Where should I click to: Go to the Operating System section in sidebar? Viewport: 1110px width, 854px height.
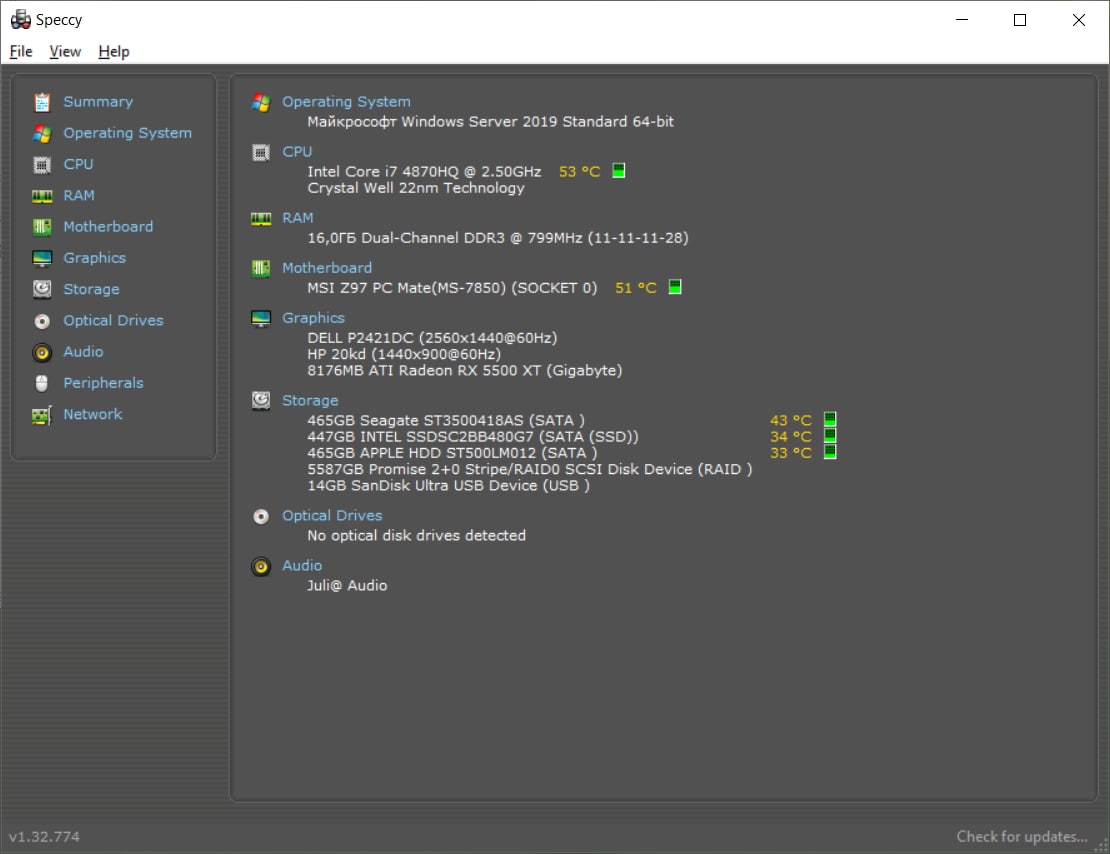coord(127,133)
